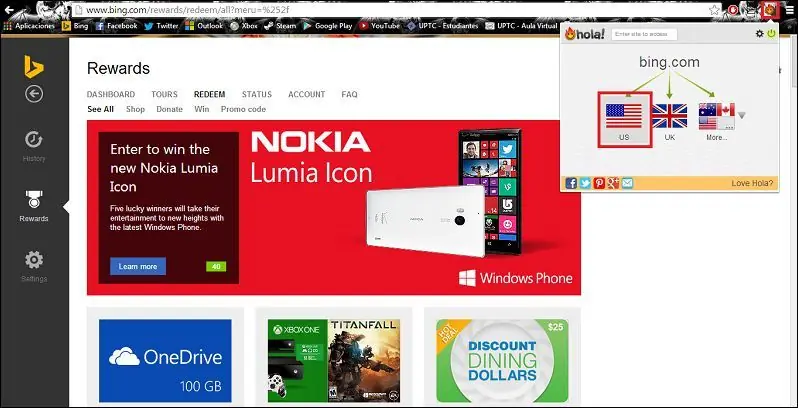Open the Twitter bookmark
798x408 pixels.
tap(161, 25)
